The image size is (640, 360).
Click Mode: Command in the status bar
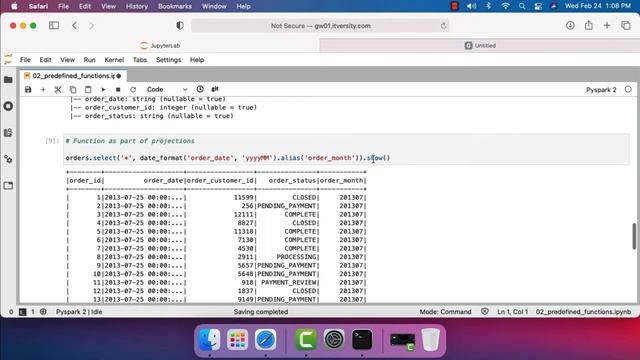pos(445,311)
